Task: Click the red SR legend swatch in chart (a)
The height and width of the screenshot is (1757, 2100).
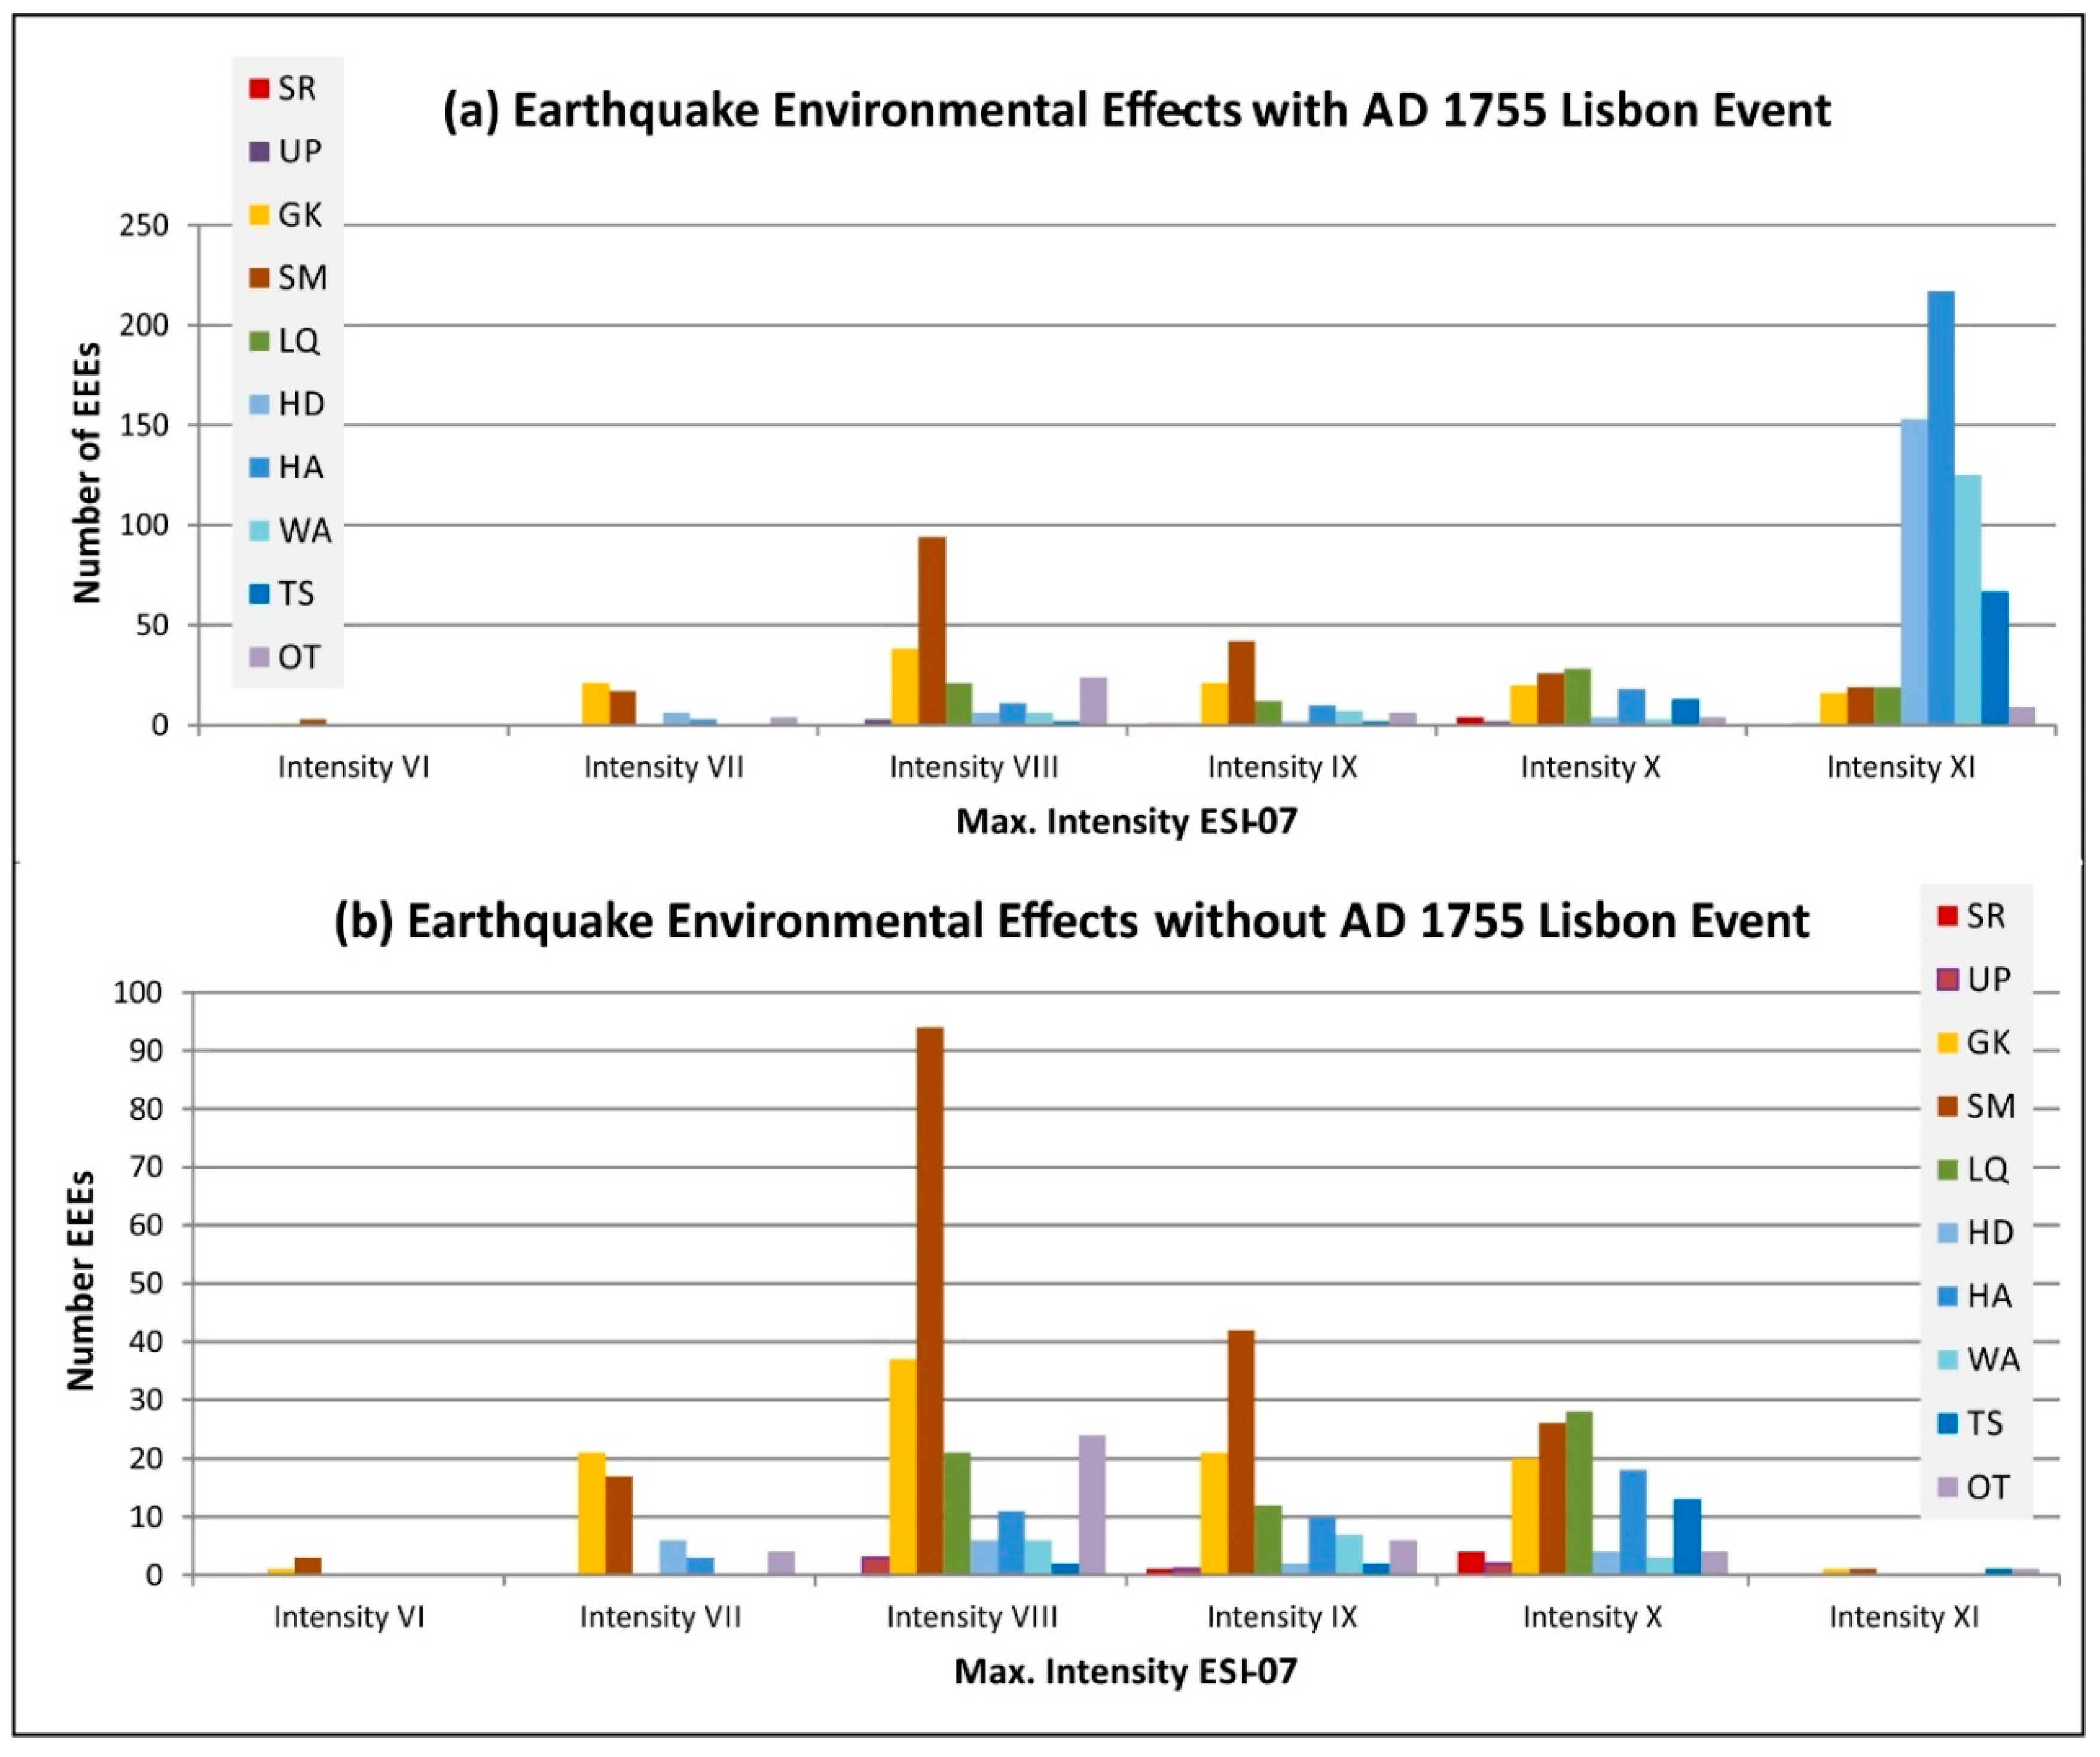Action: pyautogui.click(x=259, y=89)
